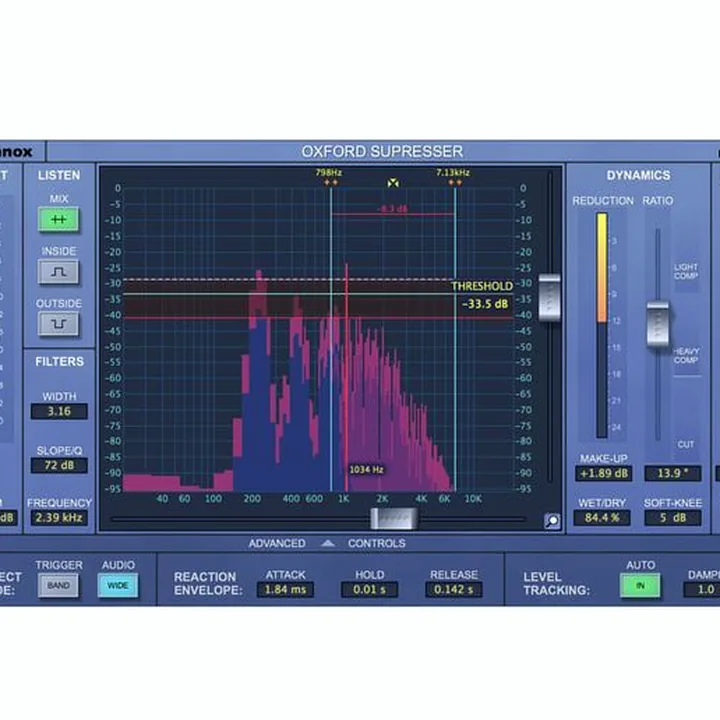Click the LIGHT COMP ratio label

tap(686, 271)
